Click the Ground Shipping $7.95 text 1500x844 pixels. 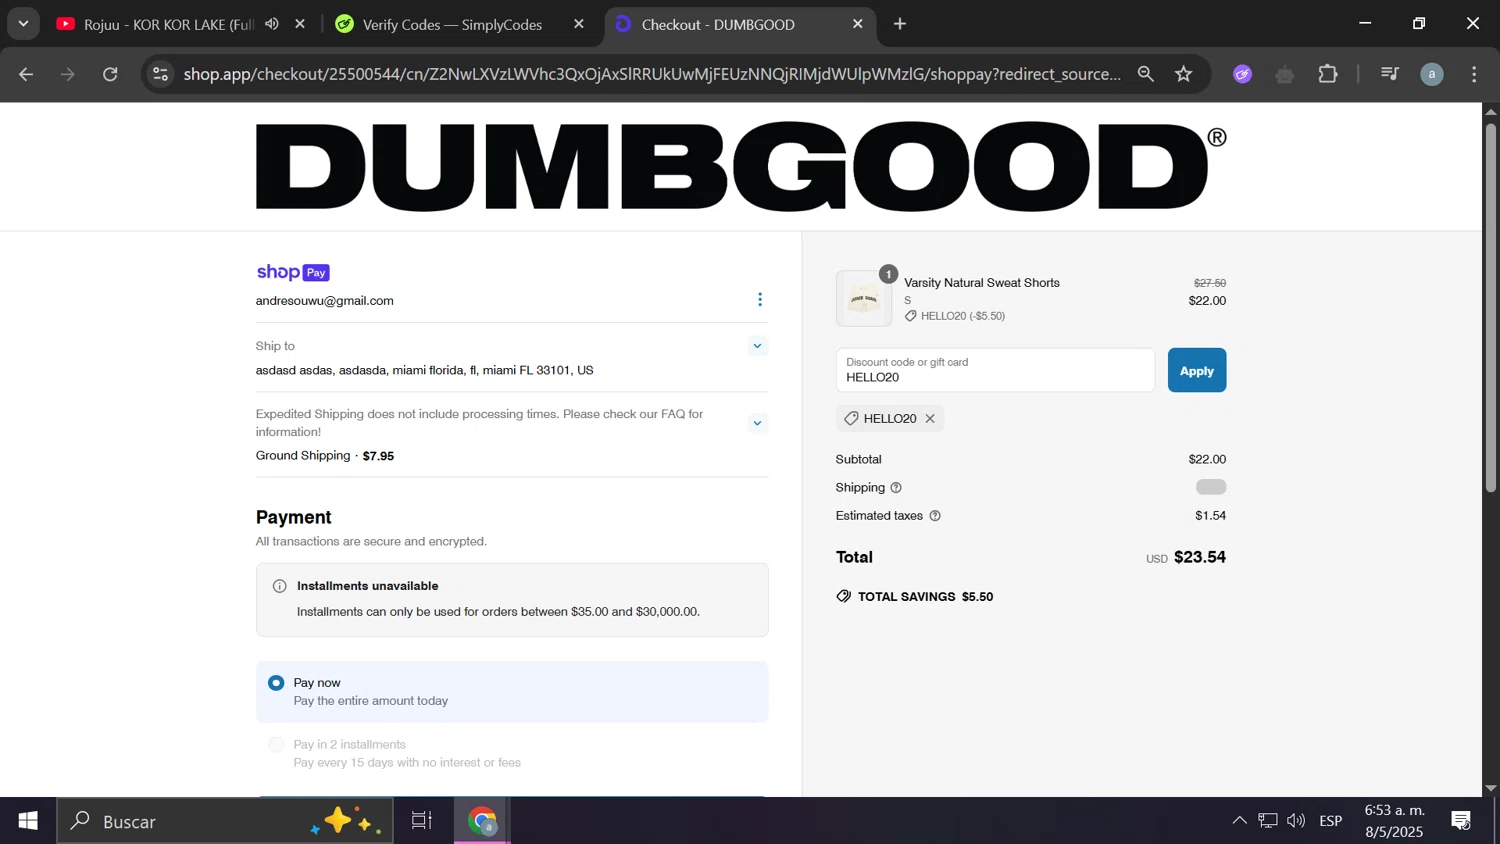click(x=325, y=456)
